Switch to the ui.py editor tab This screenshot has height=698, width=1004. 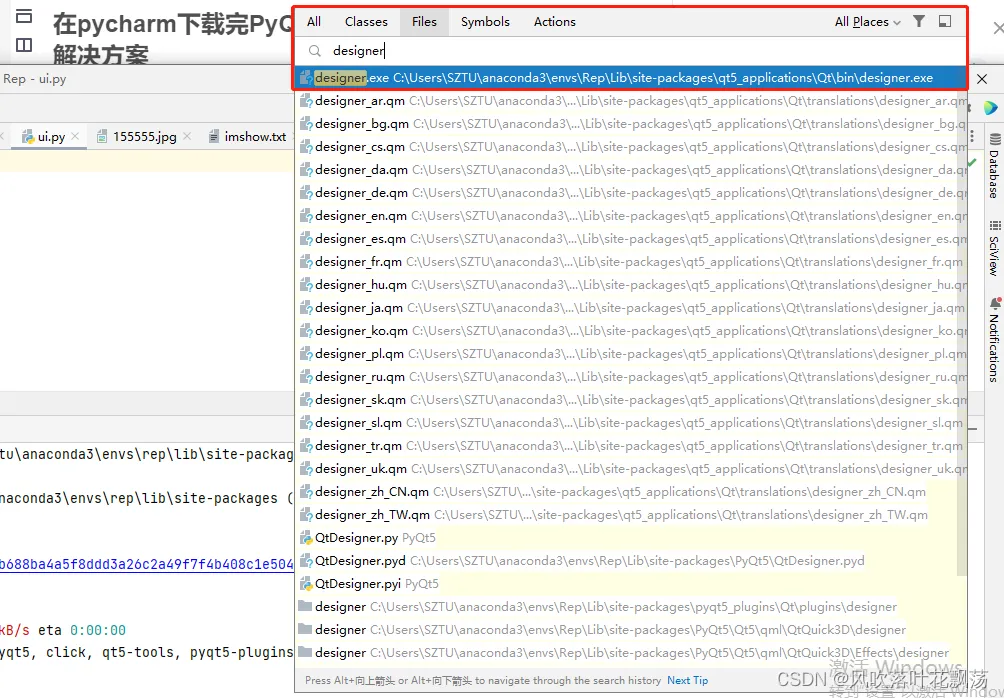(51, 136)
